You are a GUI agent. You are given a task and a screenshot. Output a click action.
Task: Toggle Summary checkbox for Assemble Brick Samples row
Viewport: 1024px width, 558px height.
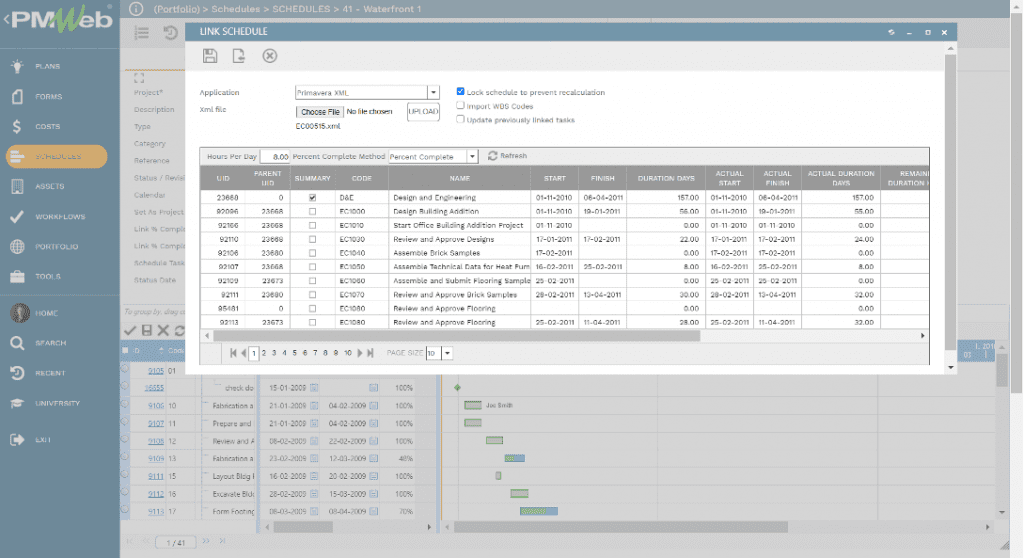[x=312, y=253]
